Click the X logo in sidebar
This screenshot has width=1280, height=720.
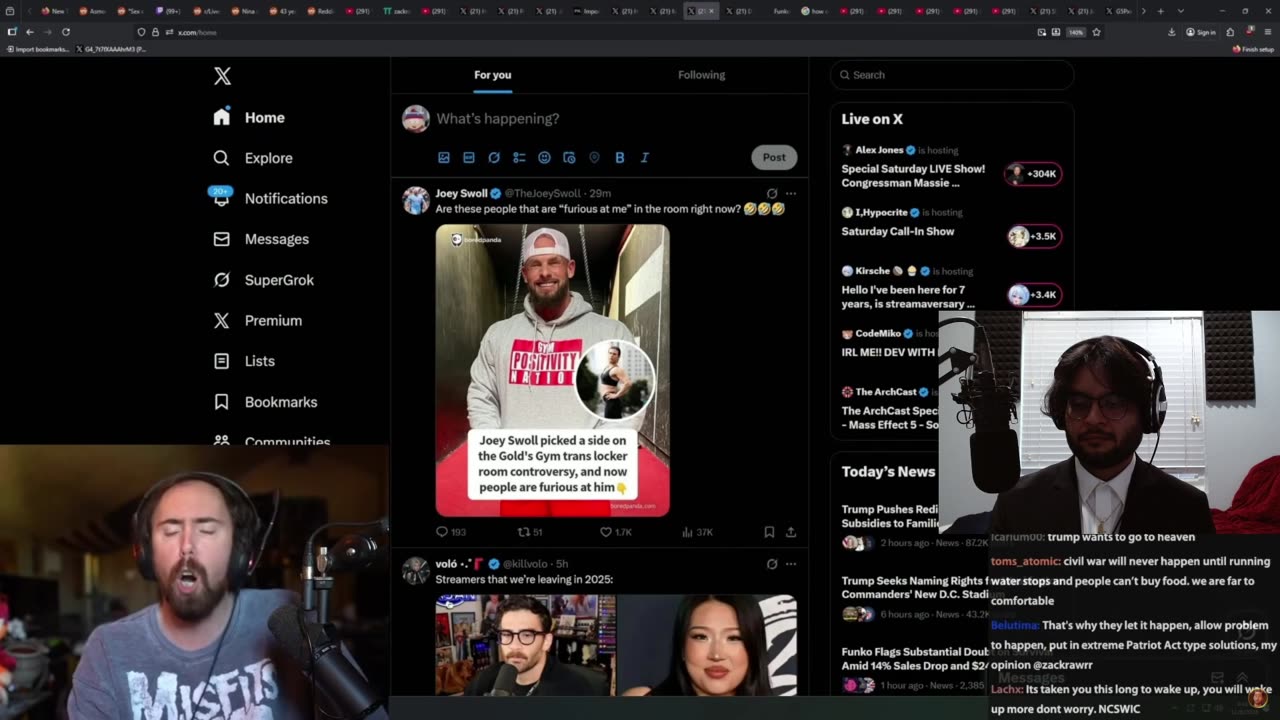tap(222, 76)
